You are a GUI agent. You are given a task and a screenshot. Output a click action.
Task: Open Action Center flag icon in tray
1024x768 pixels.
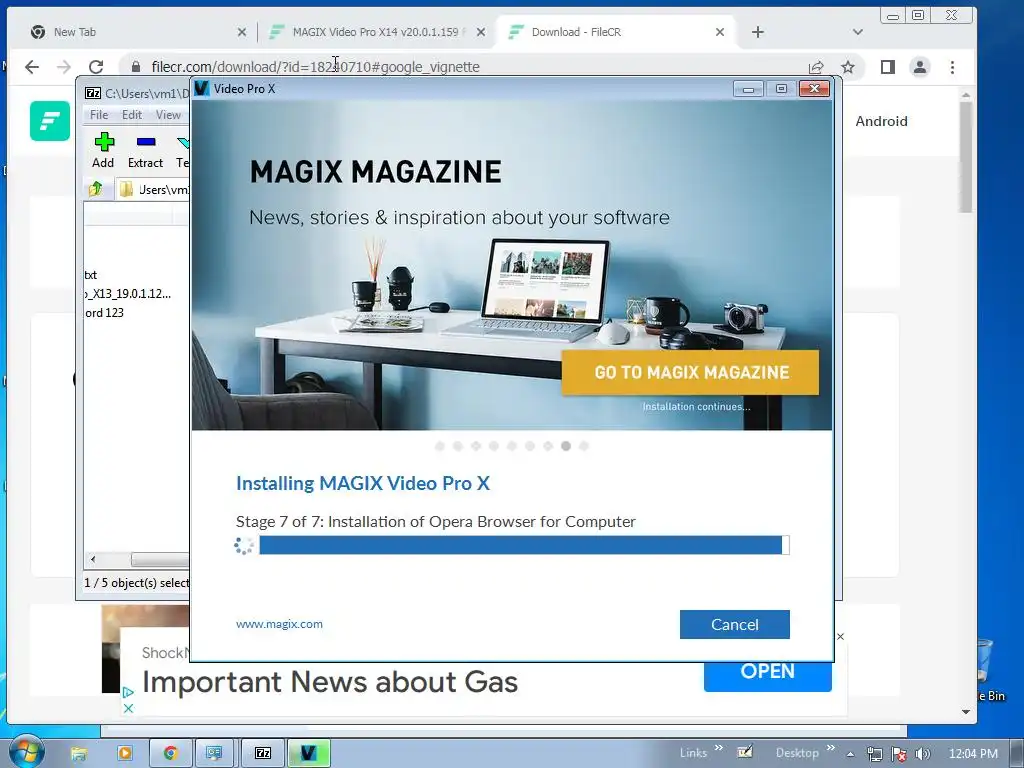[899, 754]
